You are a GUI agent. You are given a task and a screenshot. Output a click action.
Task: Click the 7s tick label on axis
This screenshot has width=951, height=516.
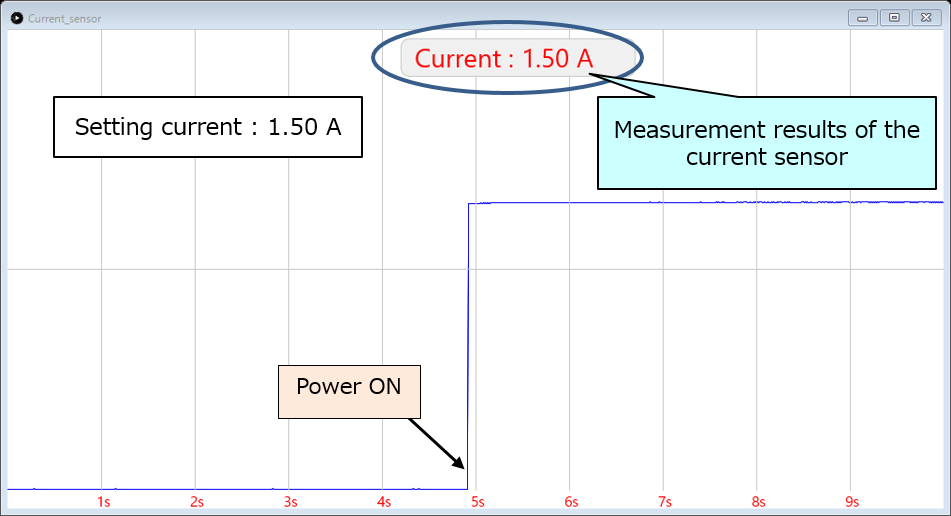pyautogui.click(x=665, y=501)
